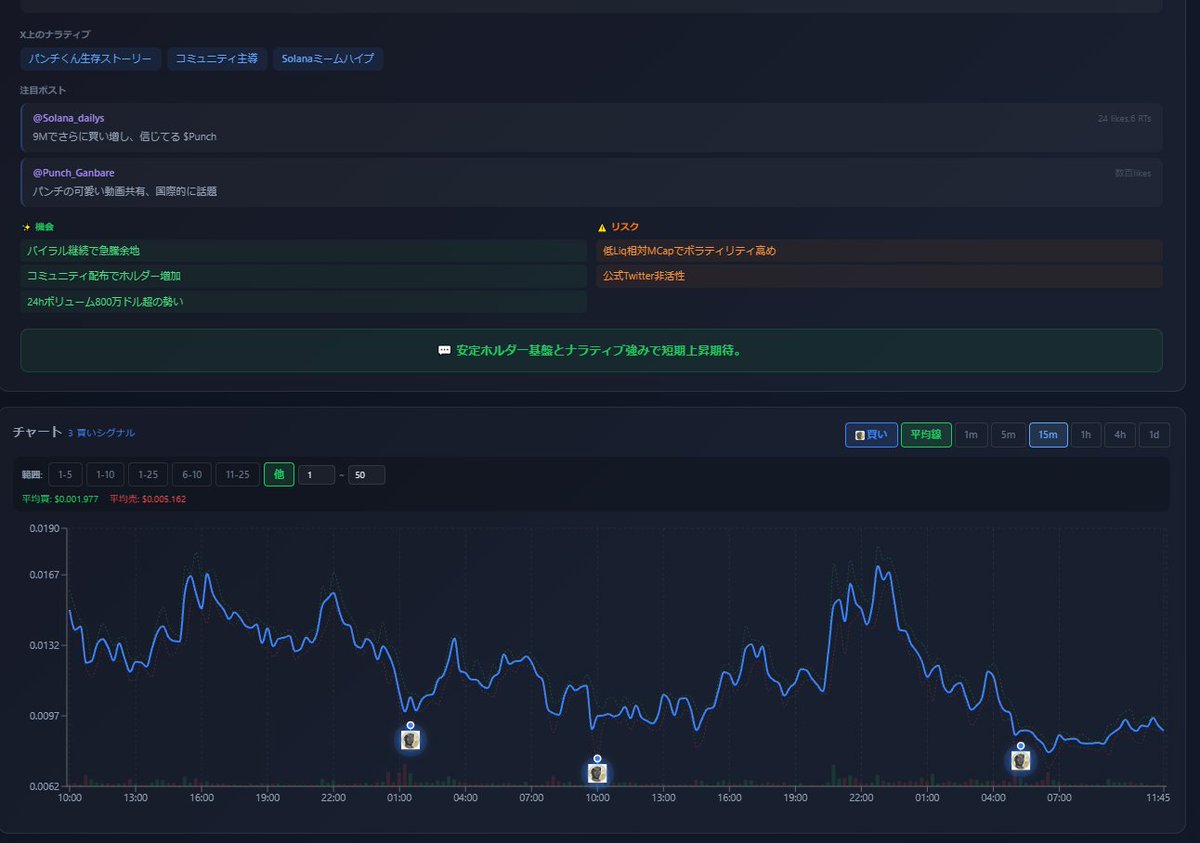Select the 1-25 range filter

click(148, 475)
